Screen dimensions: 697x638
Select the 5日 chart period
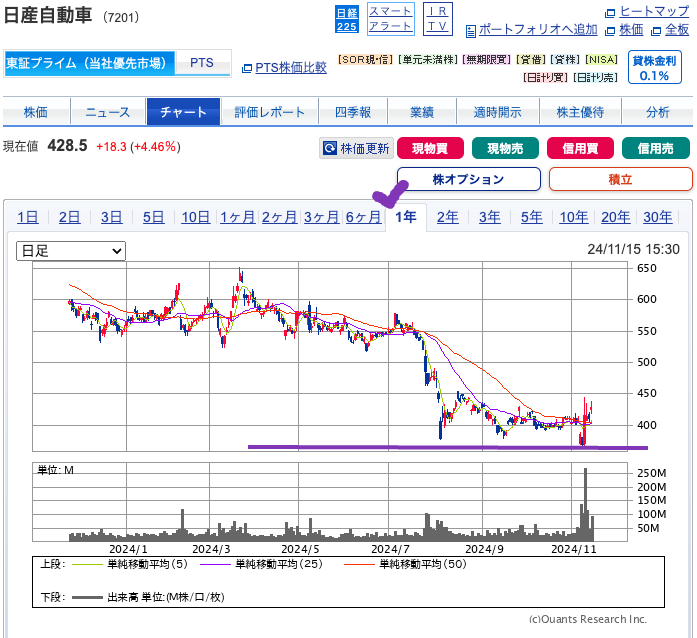[153, 217]
